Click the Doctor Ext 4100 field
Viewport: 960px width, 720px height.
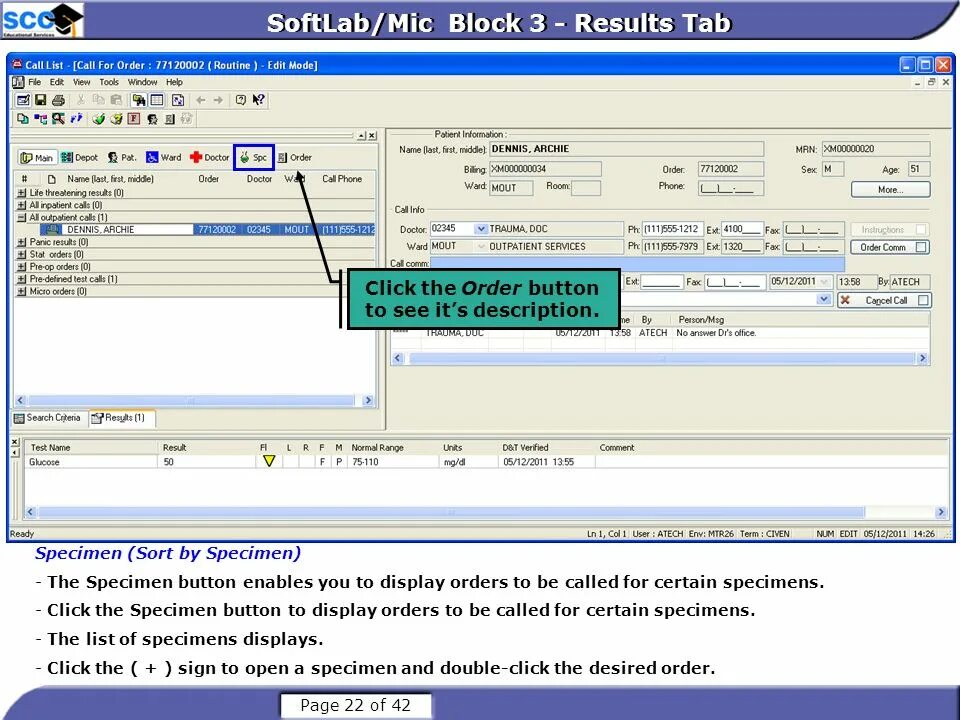click(742, 230)
